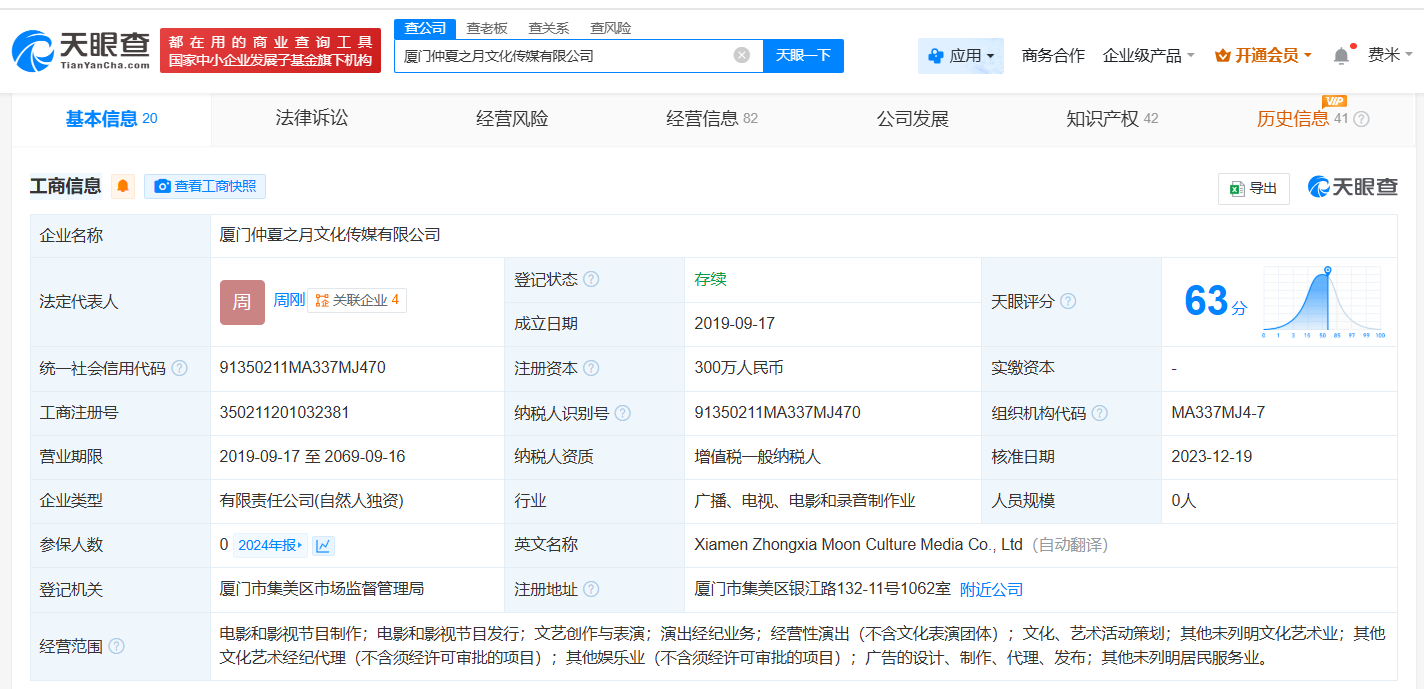Screen dimensions: 1424x689
Task: Open the notification bell in header
Action: pyautogui.click(x=1341, y=56)
